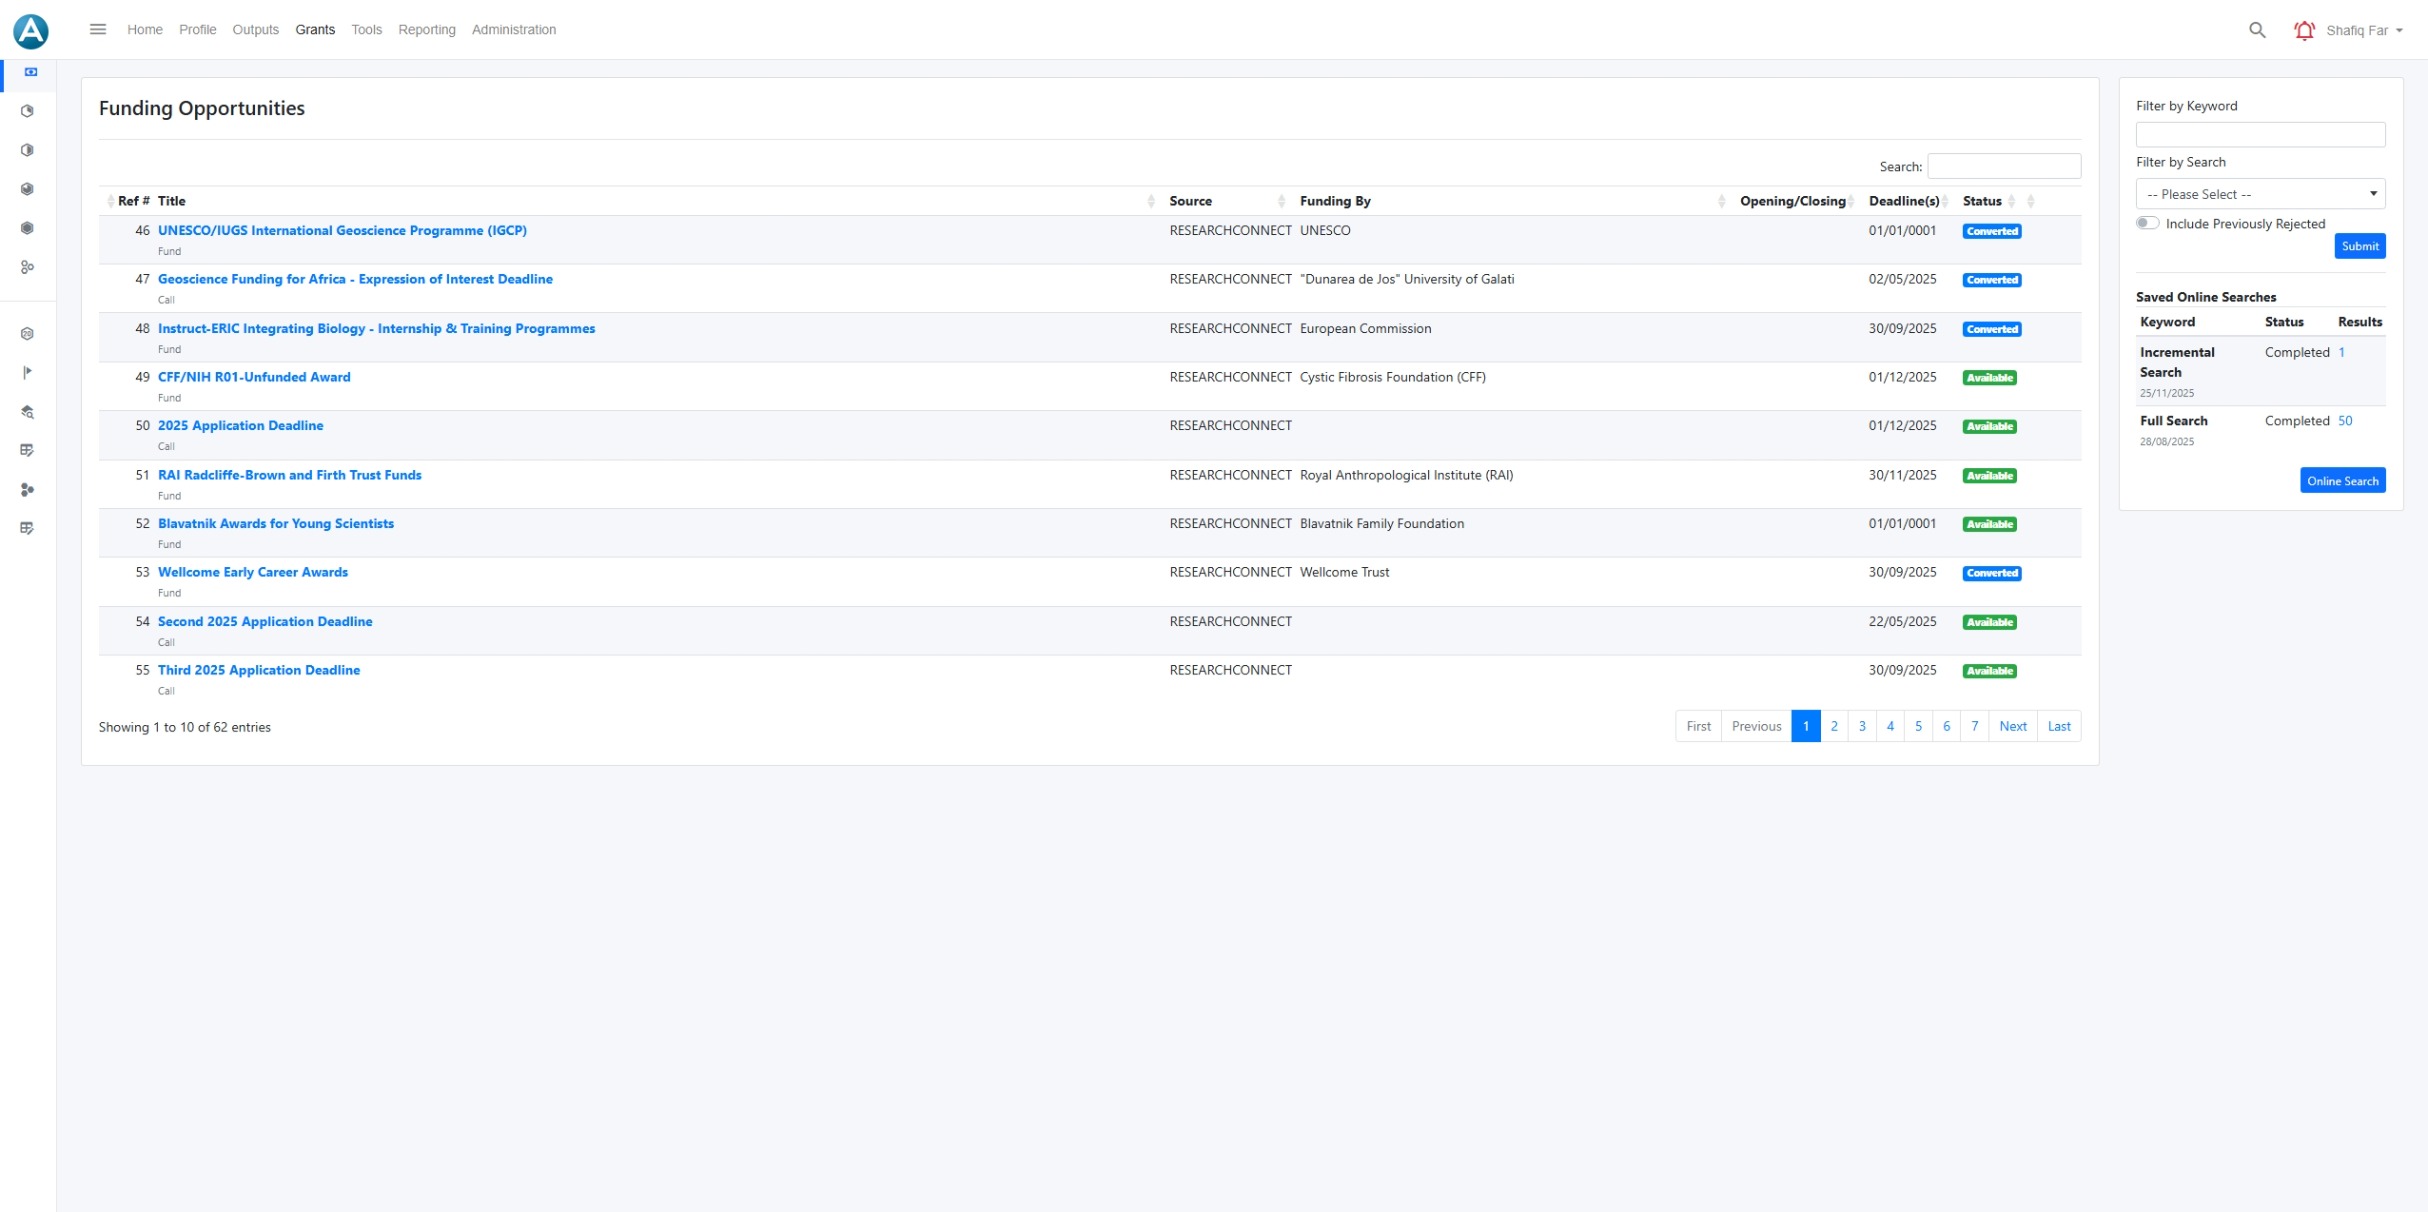This screenshot has height=1212, width=2428.
Task: Open the Administration menu
Action: click(x=513, y=30)
